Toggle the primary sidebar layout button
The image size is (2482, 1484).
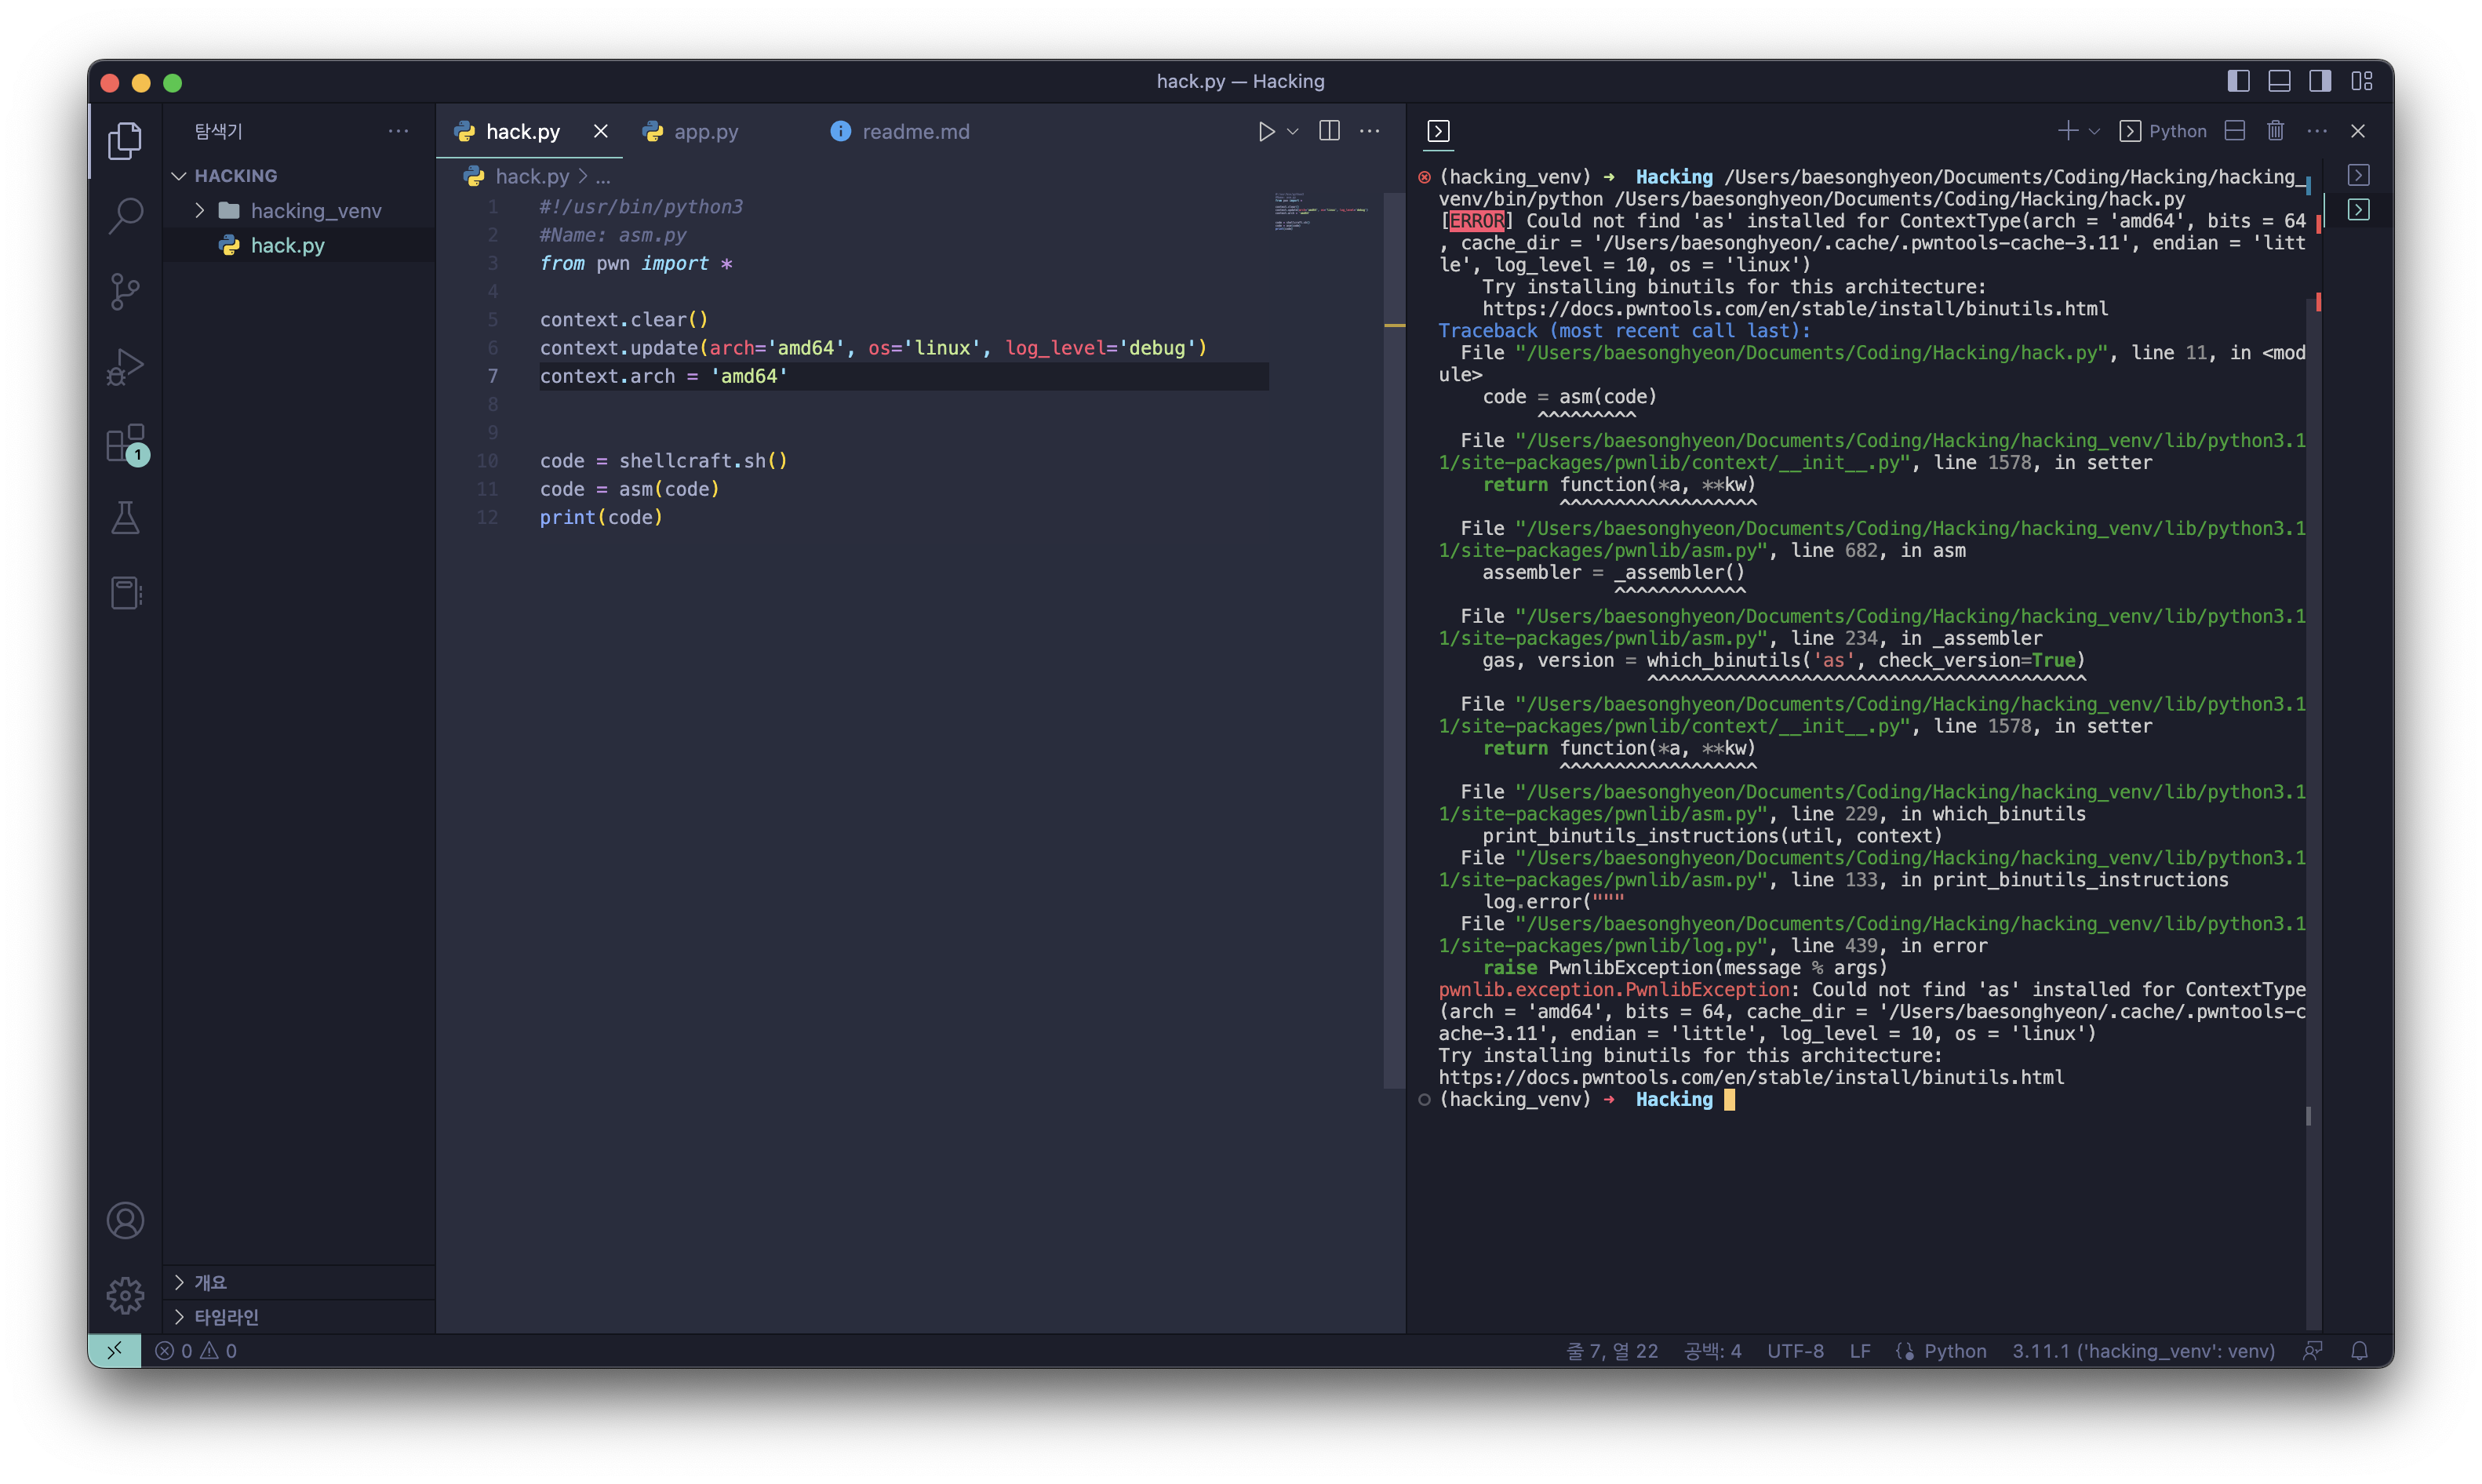point(2238,81)
